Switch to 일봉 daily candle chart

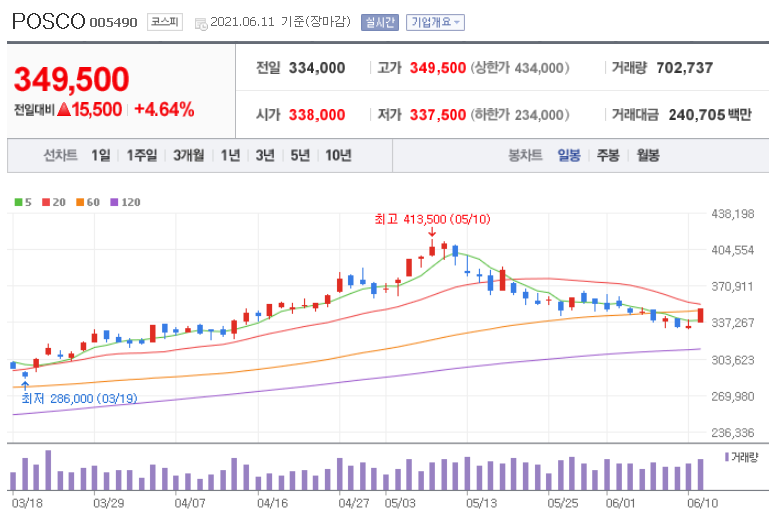coord(569,156)
